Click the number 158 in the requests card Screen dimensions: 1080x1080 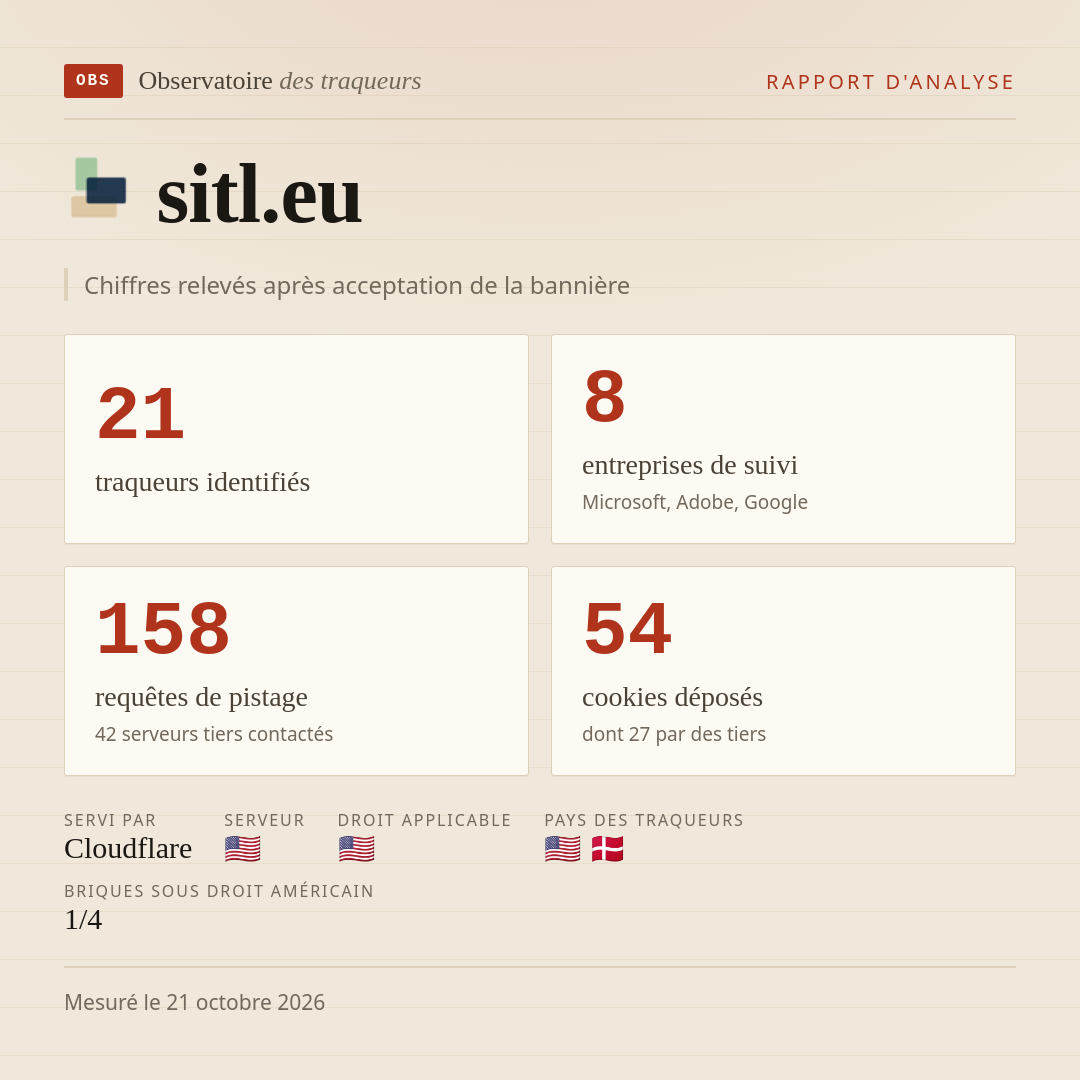(163, 629)
